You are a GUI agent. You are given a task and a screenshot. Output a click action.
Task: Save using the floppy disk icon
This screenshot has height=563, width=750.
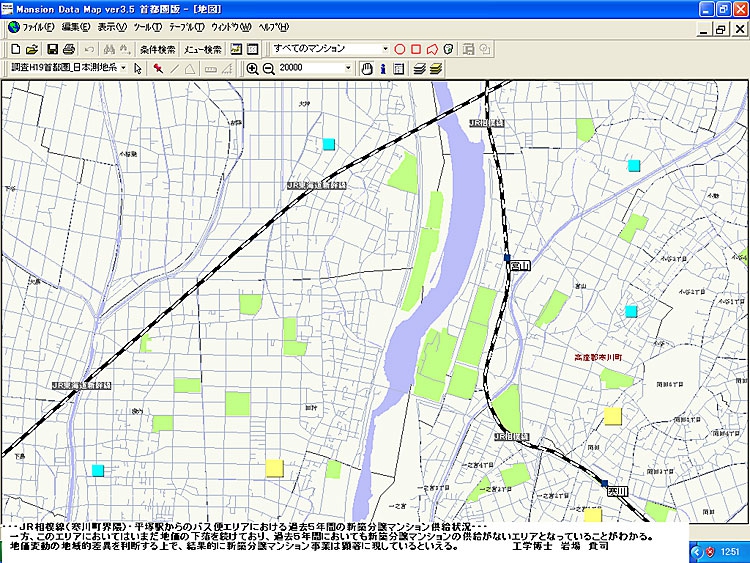point(51,49)
